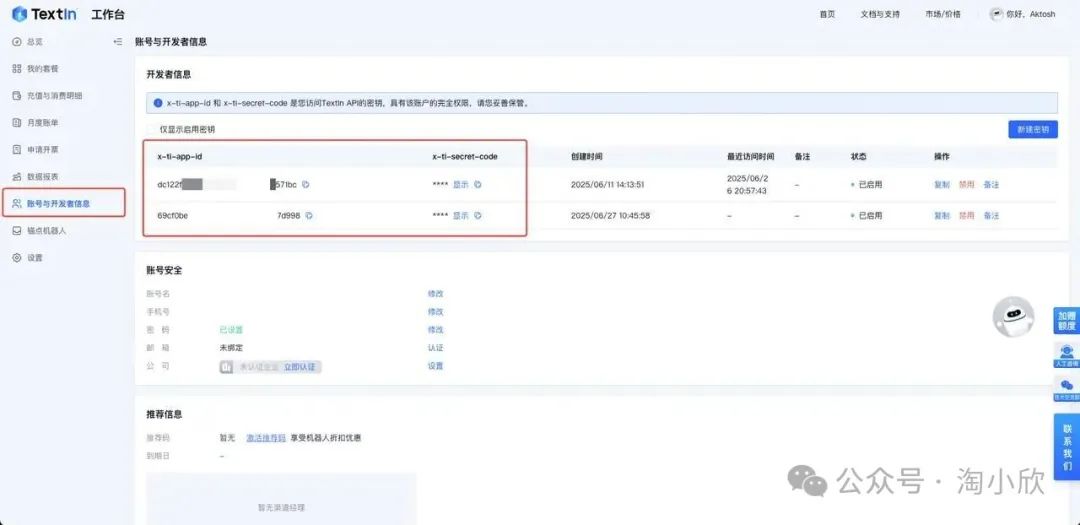Copy the app-id ending in 7d998
This screenshot has width=1080, height=525.
(309, 216)
